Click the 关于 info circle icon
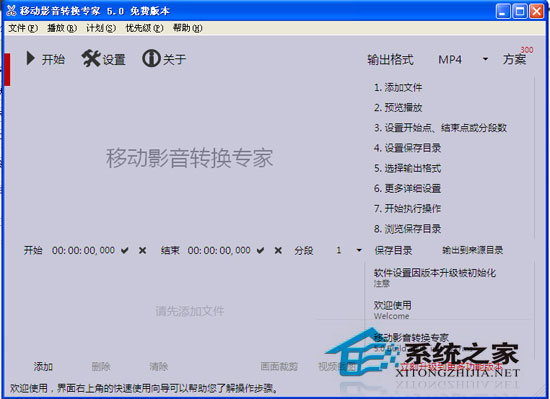The image size is (550, 399). [x=151, y=58]
